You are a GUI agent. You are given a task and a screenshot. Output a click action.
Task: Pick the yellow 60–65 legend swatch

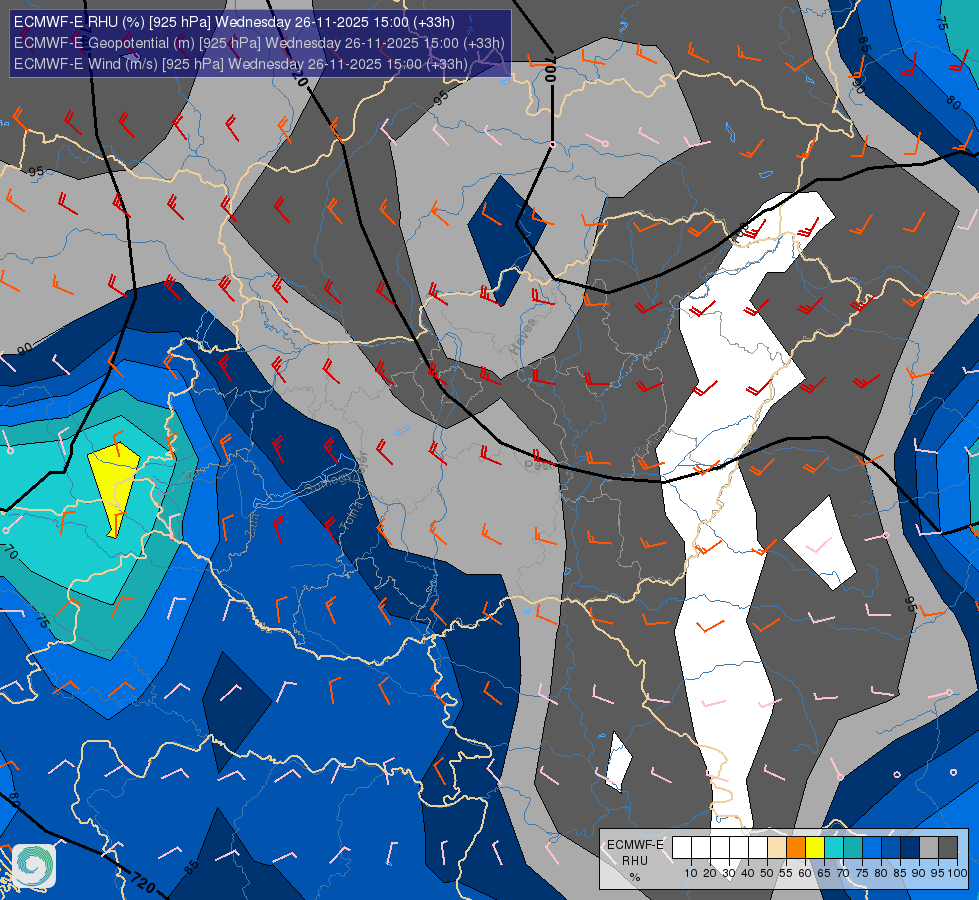[x=815, y=848]
